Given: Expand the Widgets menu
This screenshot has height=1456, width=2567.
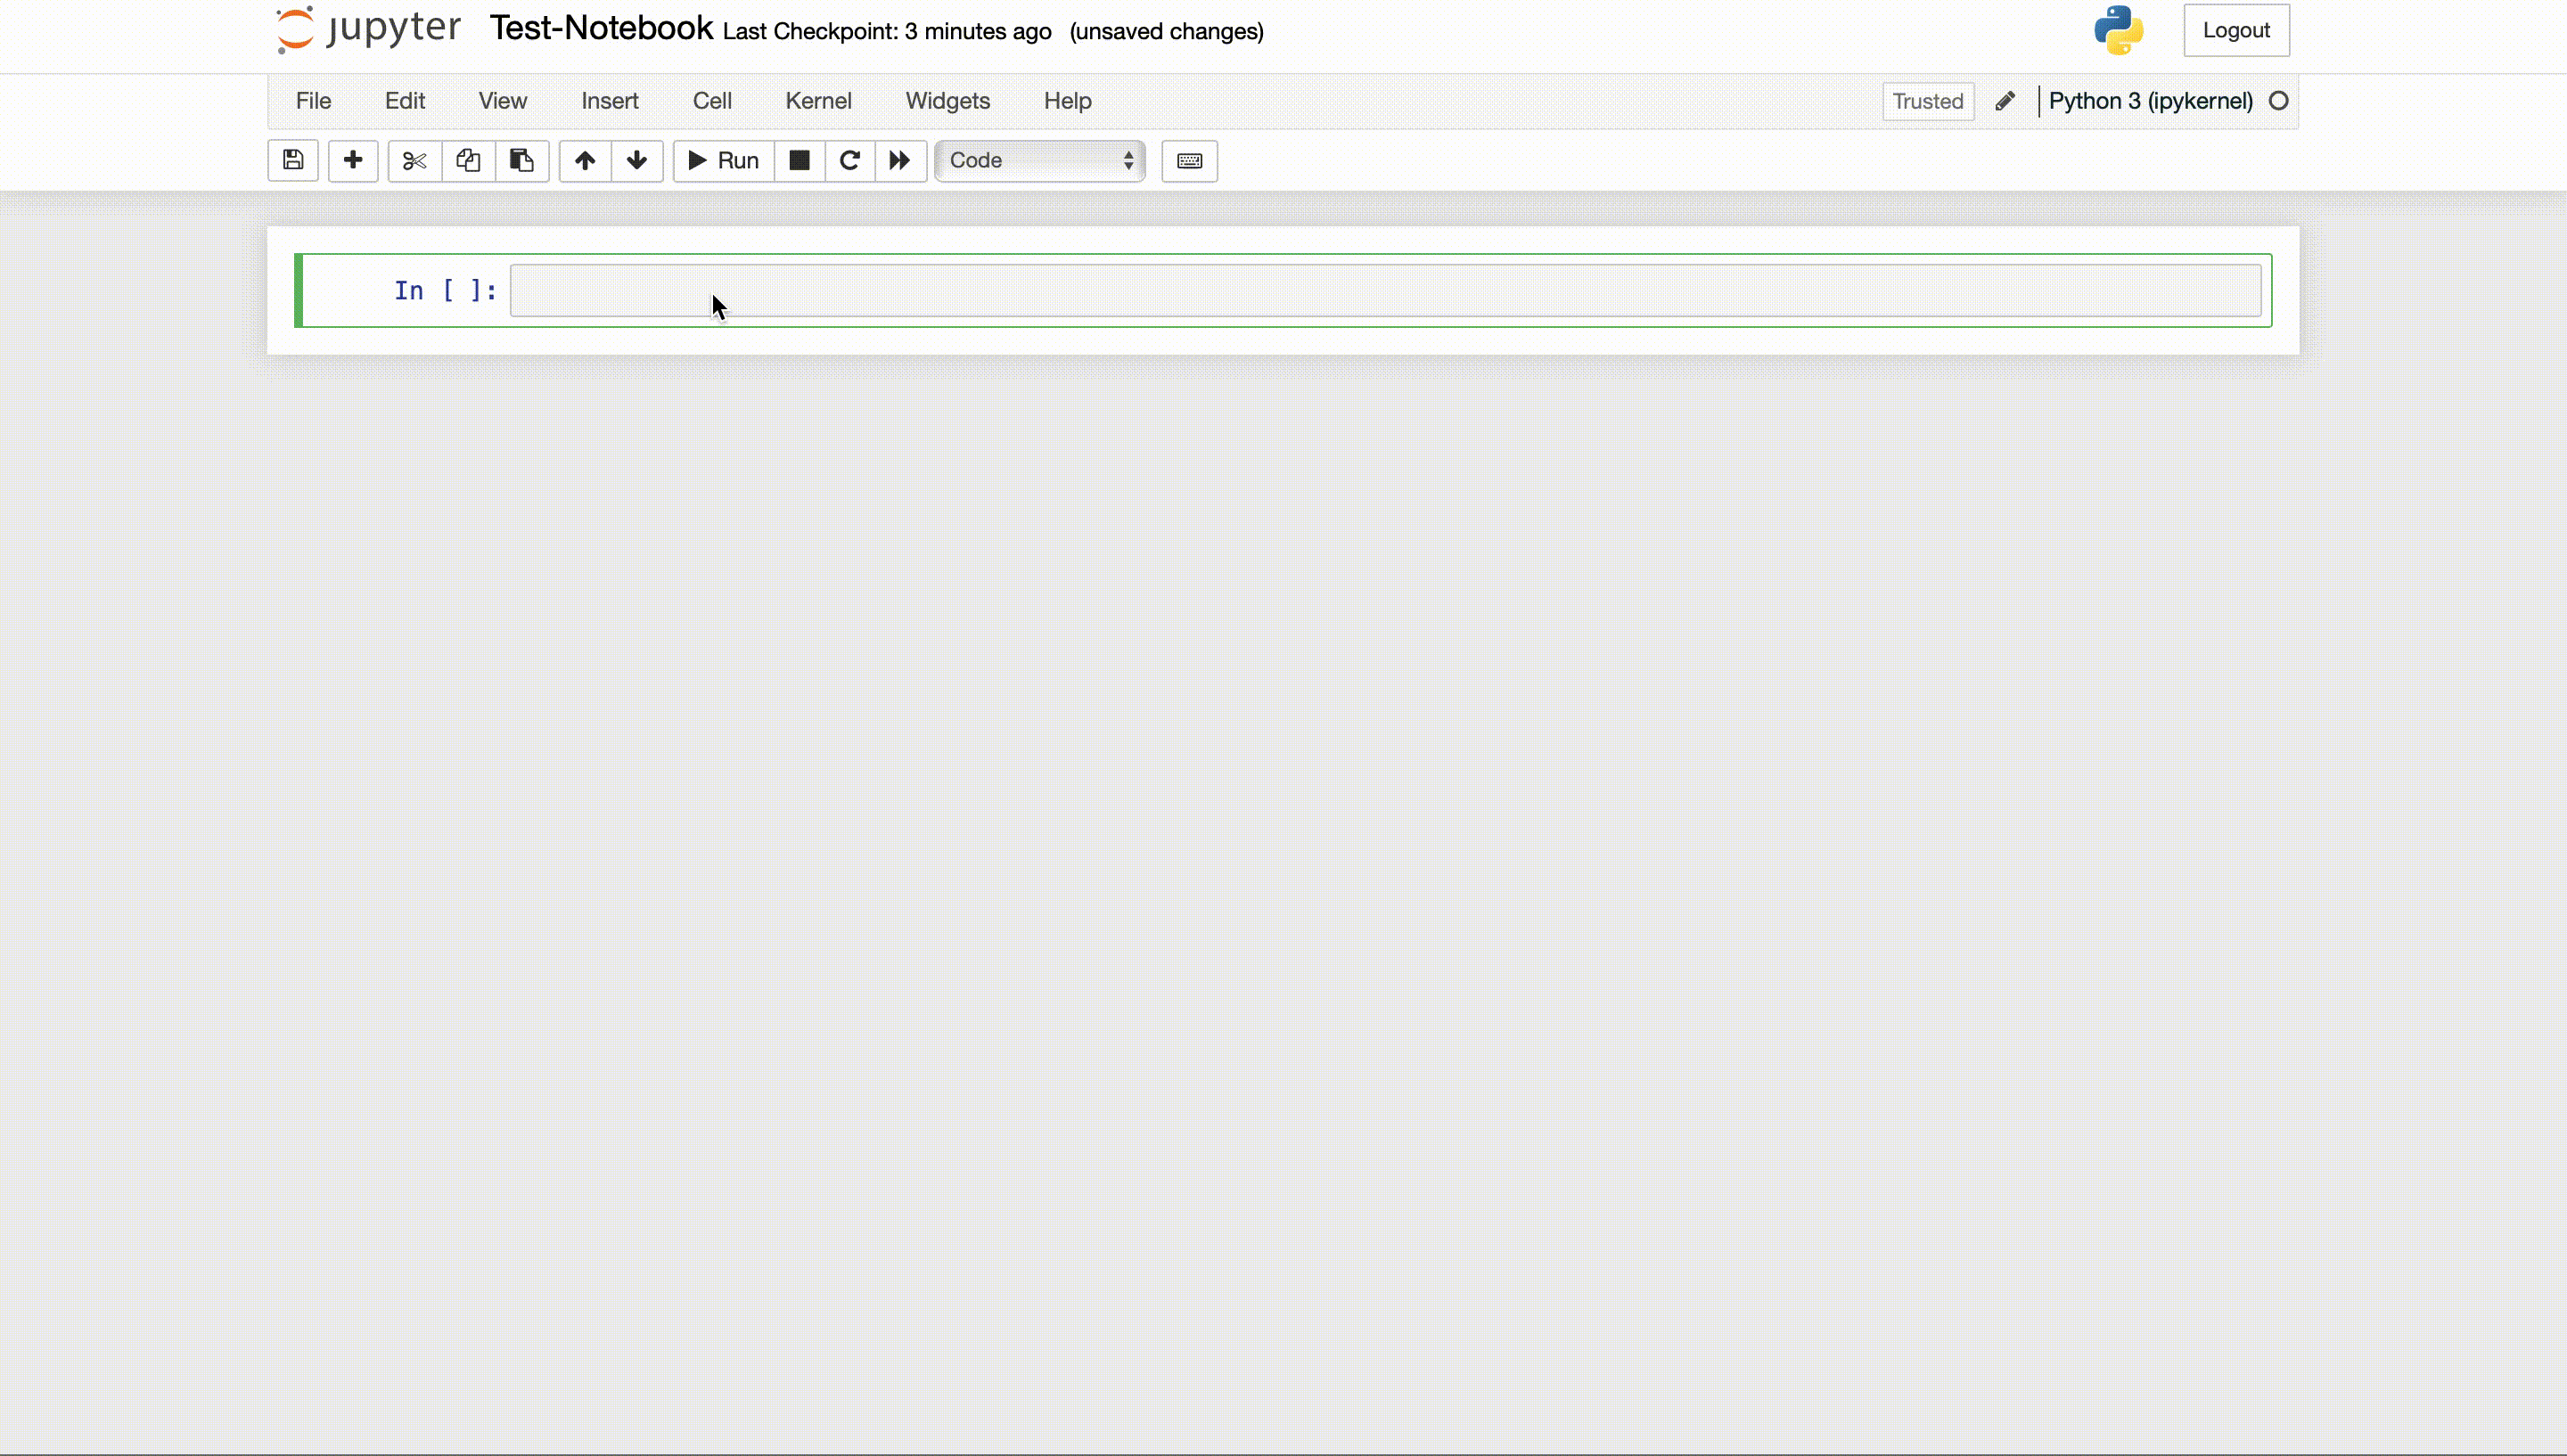Looking at the screenshot, I should (x=947, y=101).
